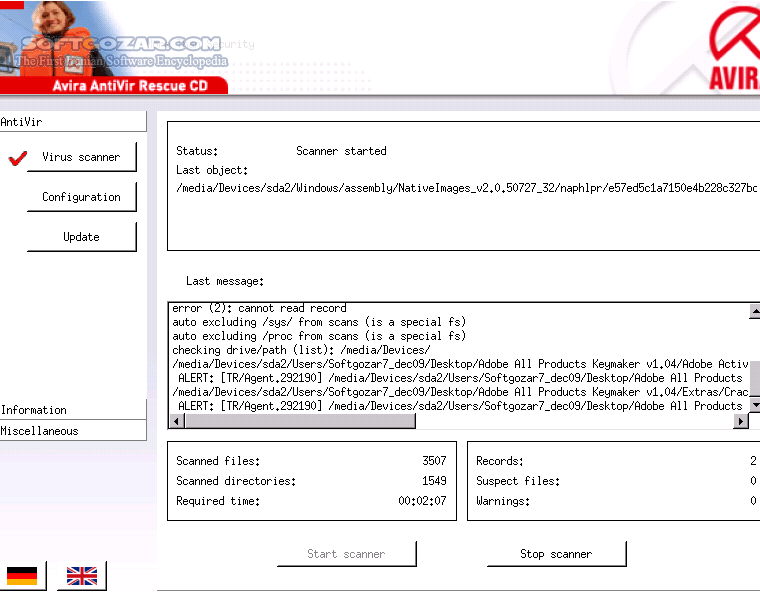Click message log scroll-left arrow
The image size is (760, 600).
click(x=176, y=422)
